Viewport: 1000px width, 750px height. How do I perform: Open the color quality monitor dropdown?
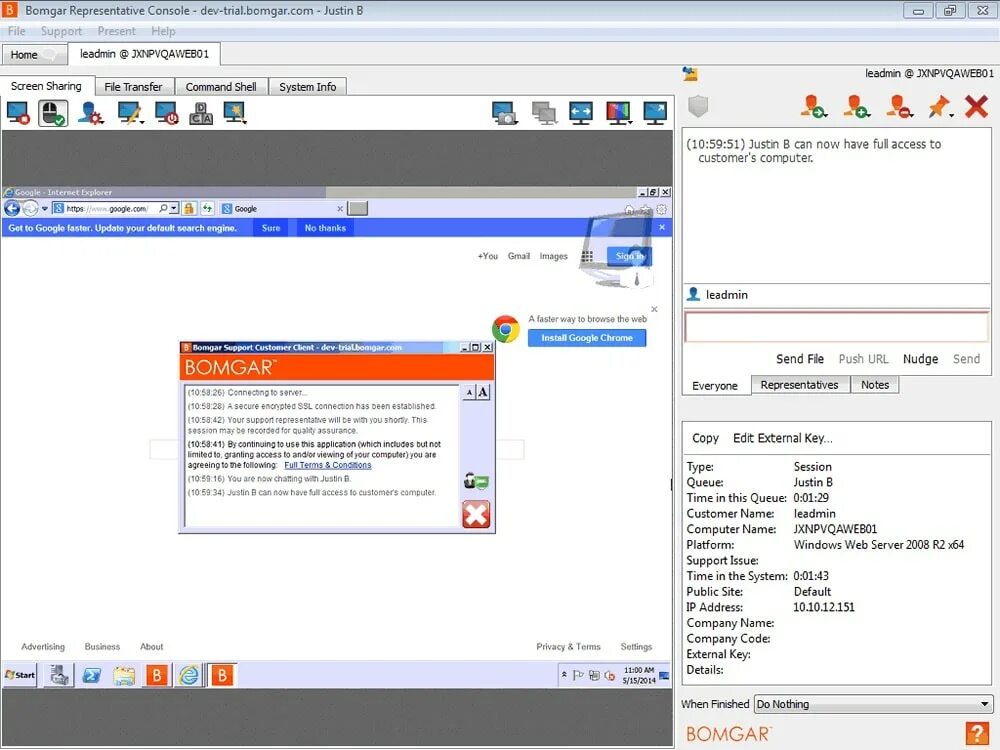pos(619,113)
